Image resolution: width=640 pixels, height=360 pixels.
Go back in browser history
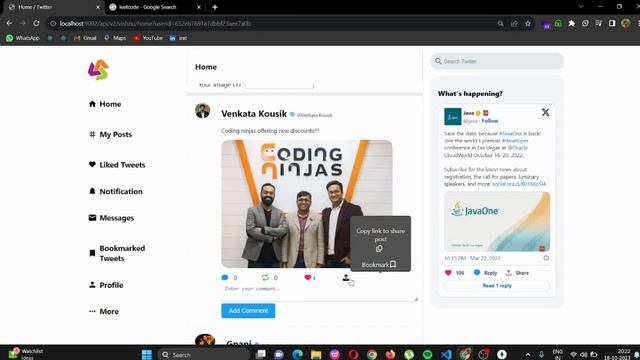(x=9, y=24)
